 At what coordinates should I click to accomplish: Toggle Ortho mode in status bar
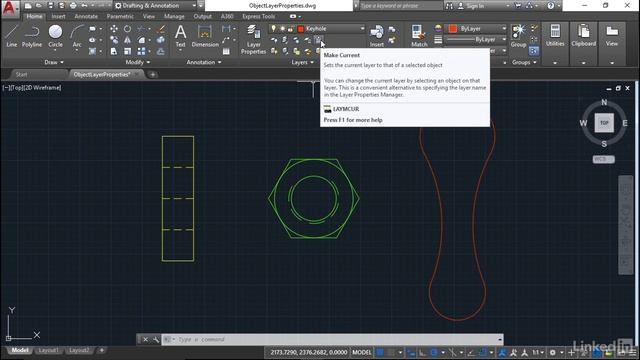422,352
